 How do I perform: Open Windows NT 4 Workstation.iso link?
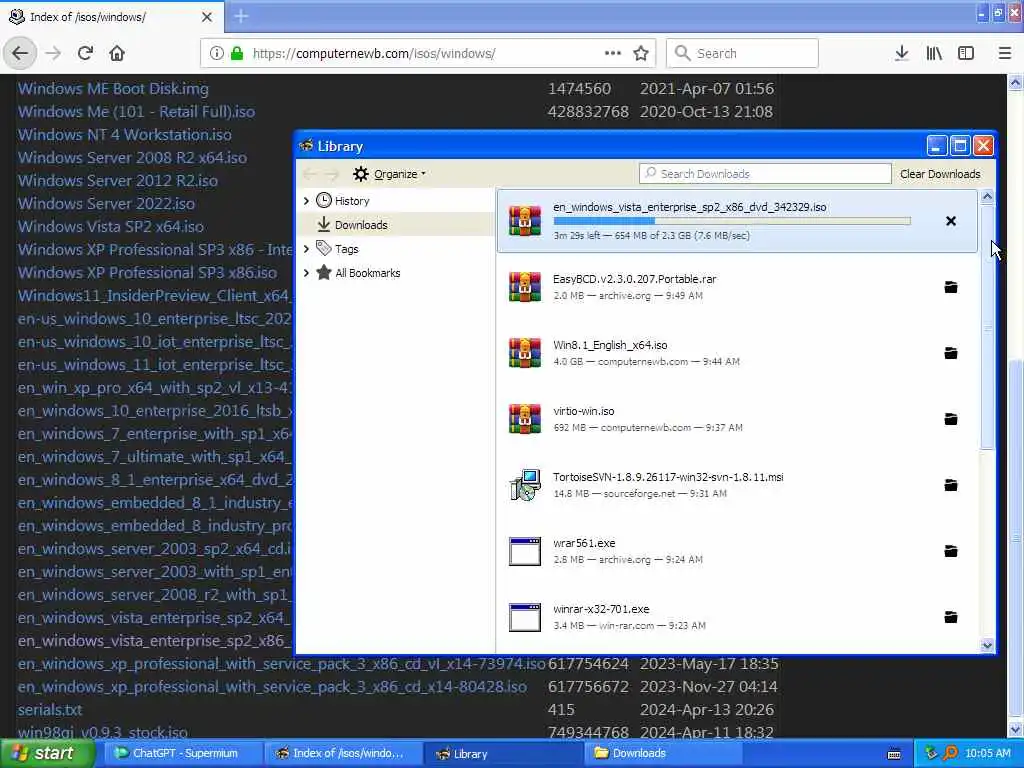click(x=124, y=135)
